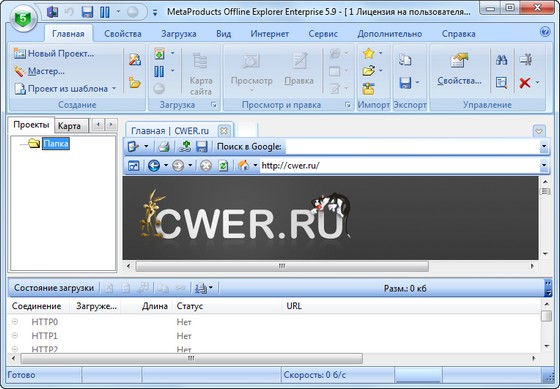Launch the Мастер wizard
560x389 pixels.
(x=39, y=71)
